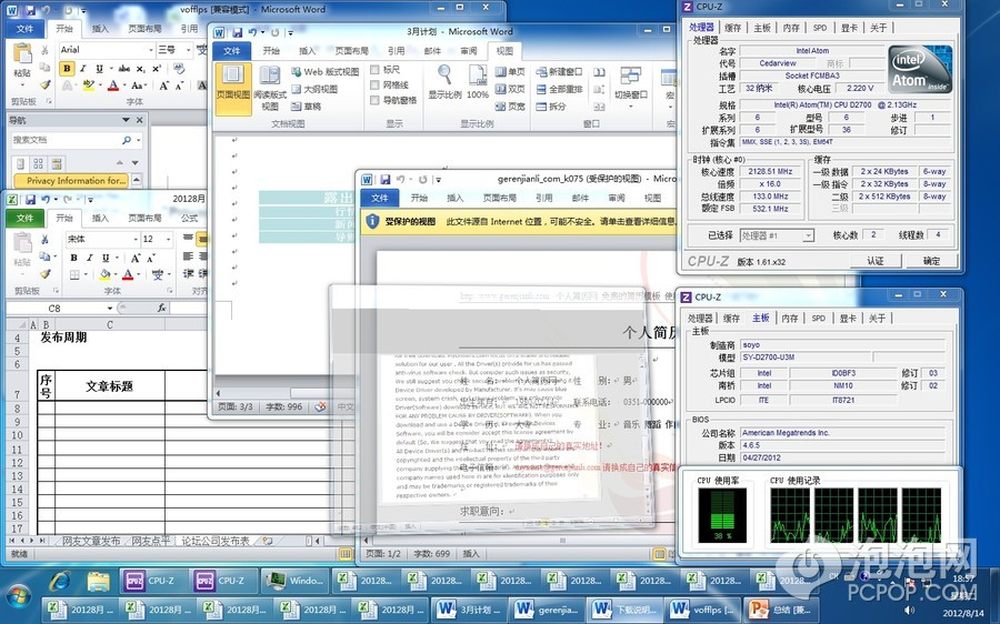The height and width of the screenshot is (624, 1000).
Task: Choose 双页 two page zoom
Action: tap(510, 89)
